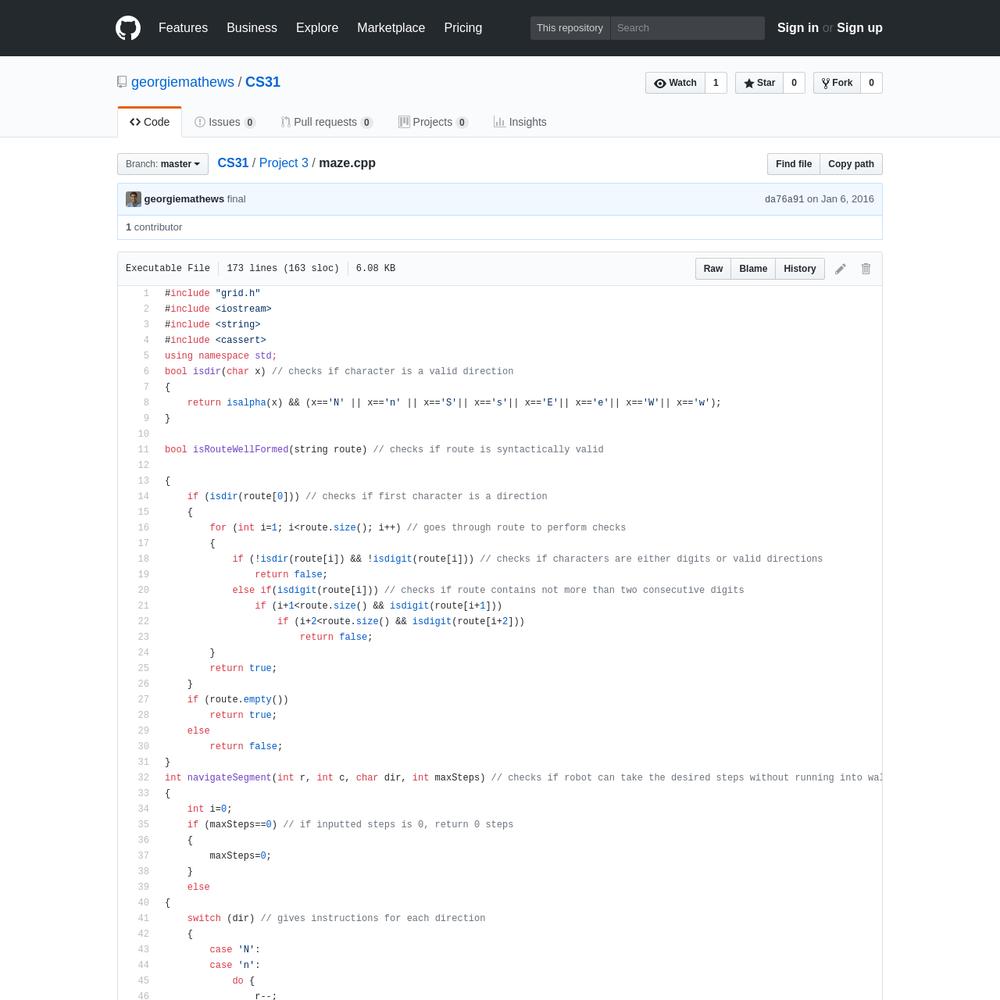Viewport: 1000px width, 1000px height.
Task: Click line number 1
Action: [x=146, y=293]
